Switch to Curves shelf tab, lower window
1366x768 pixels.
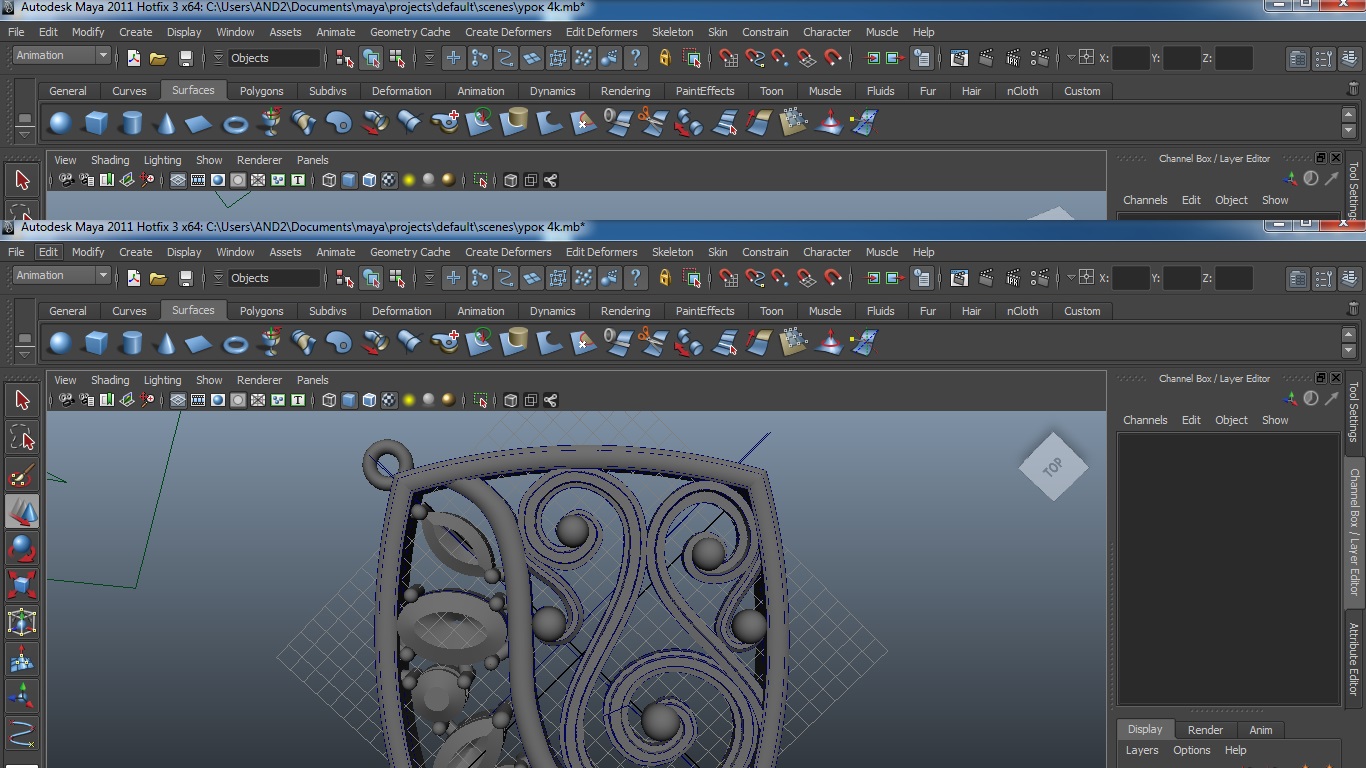click(129, 311)
